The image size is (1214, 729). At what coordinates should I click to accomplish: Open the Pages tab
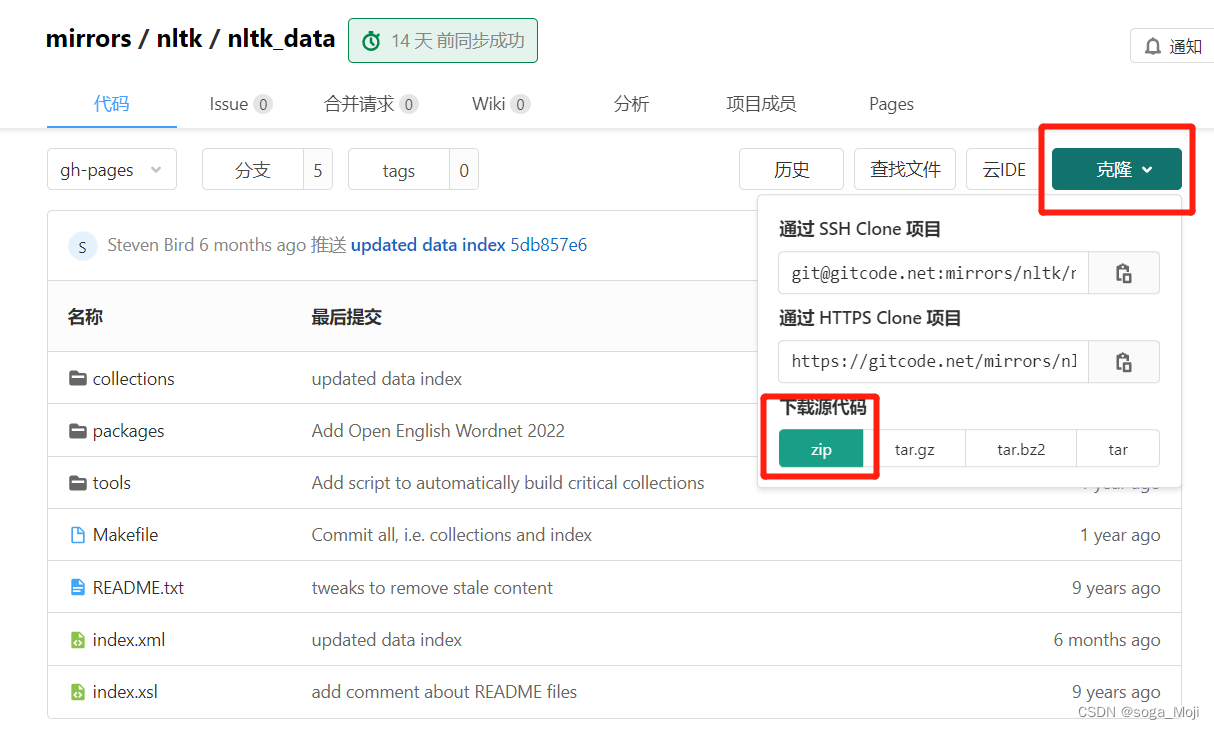coord(891,104)
